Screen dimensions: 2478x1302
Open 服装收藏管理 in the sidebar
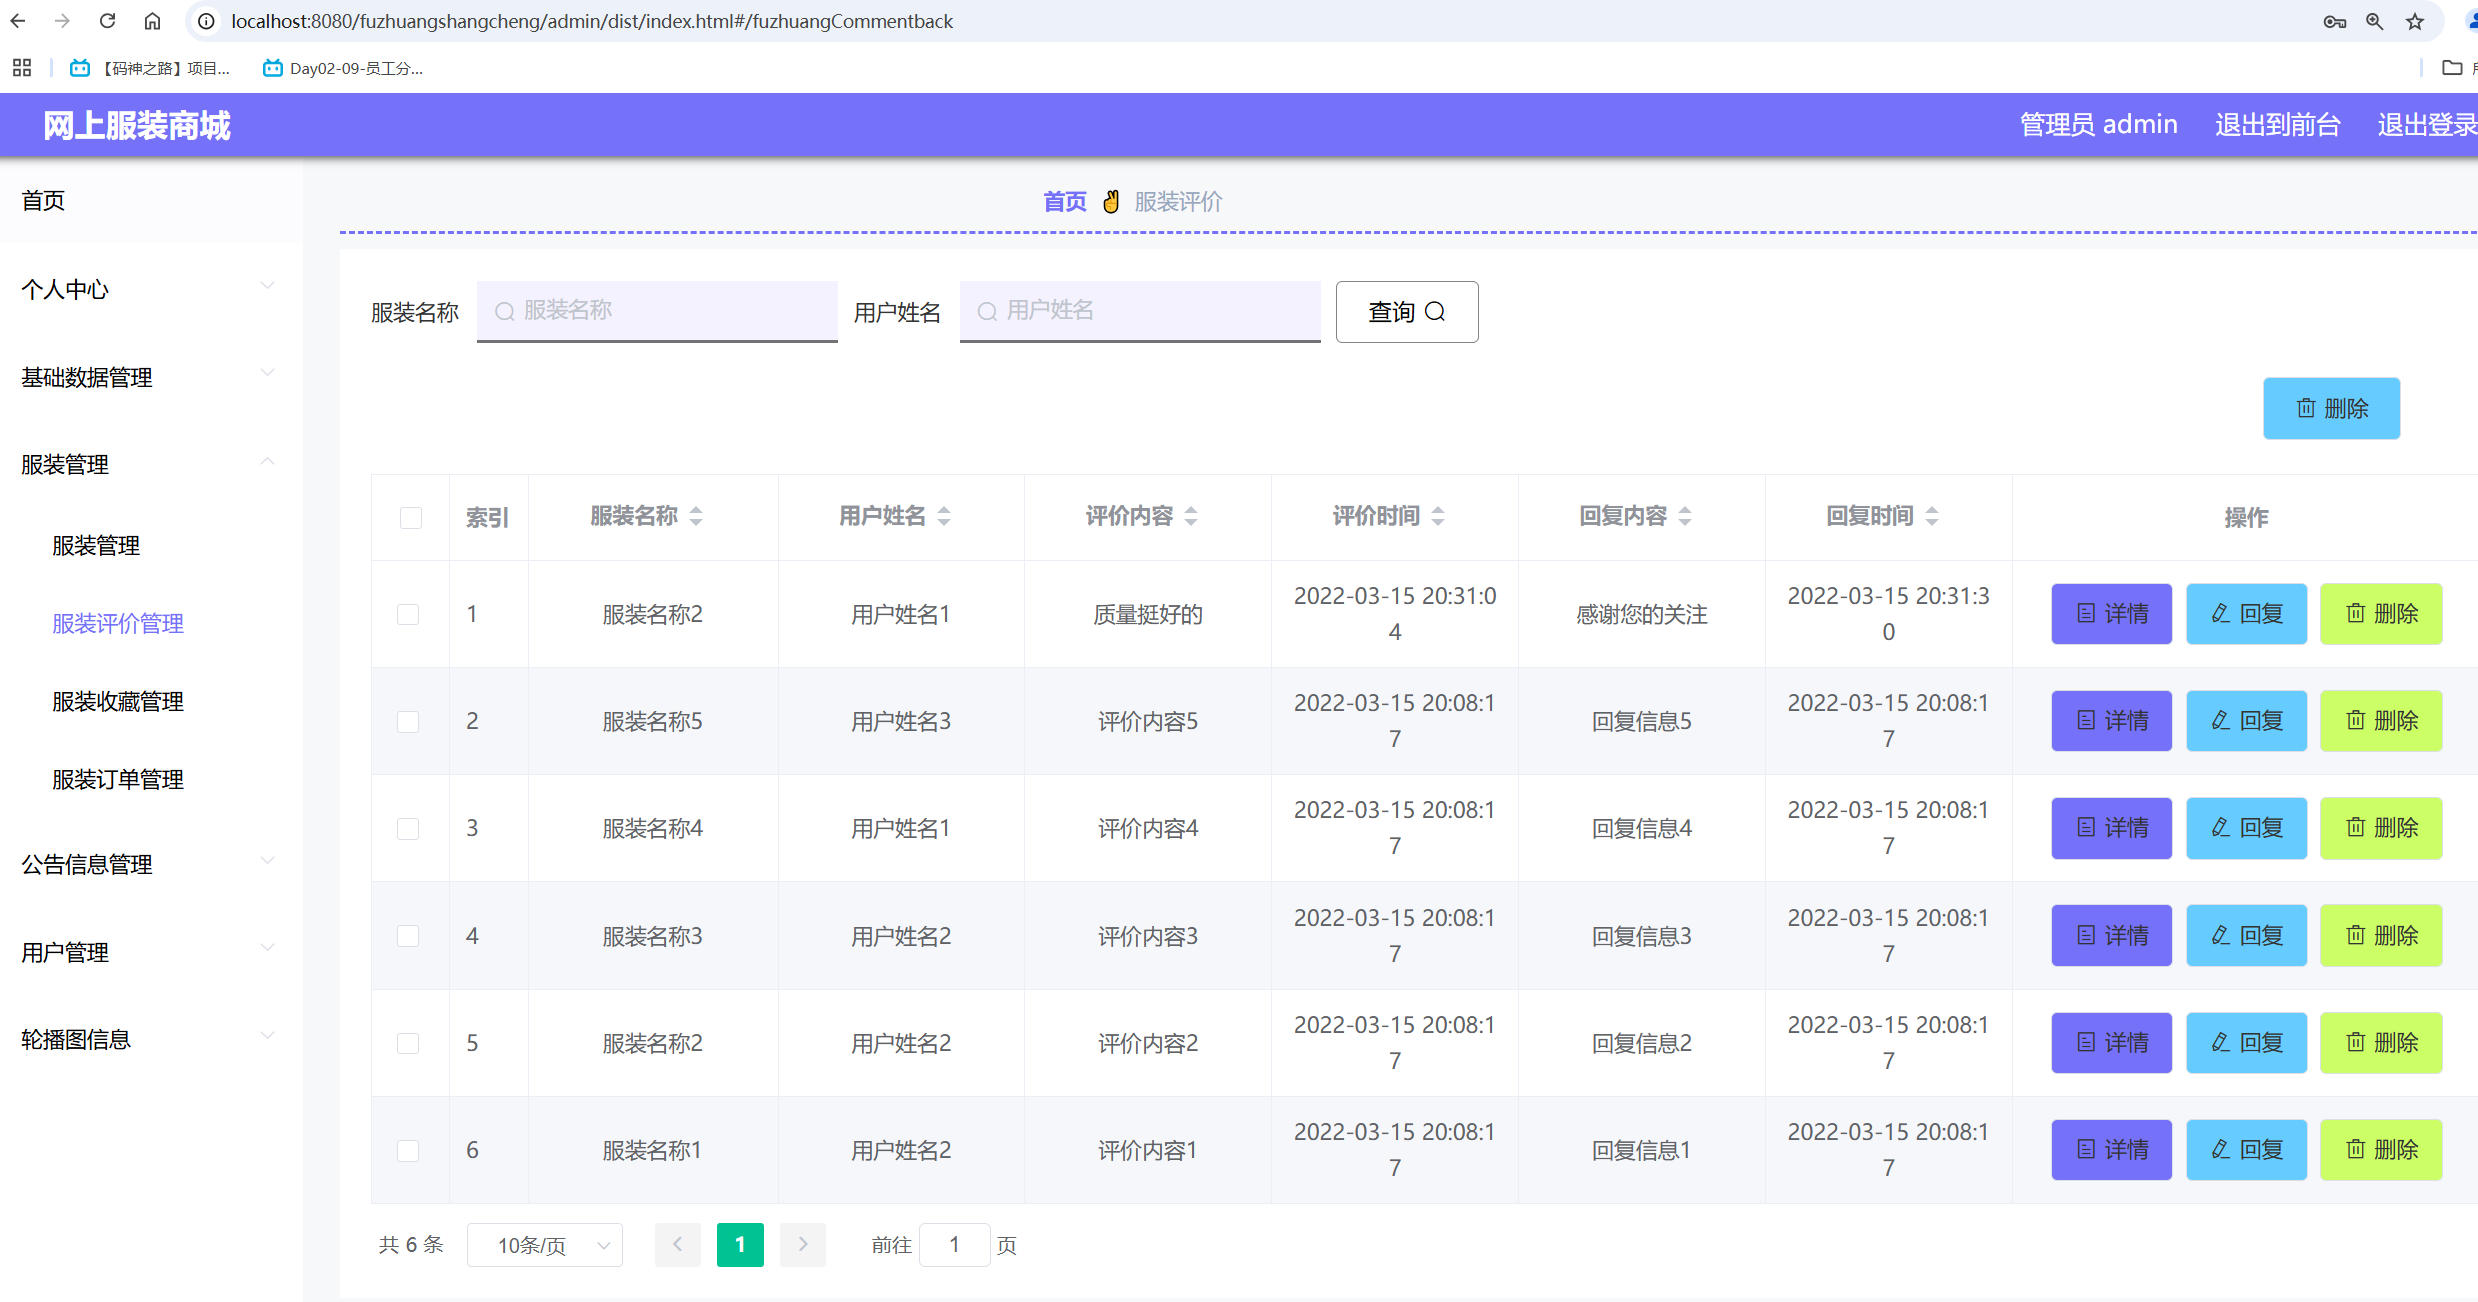(x=118, y=701)
